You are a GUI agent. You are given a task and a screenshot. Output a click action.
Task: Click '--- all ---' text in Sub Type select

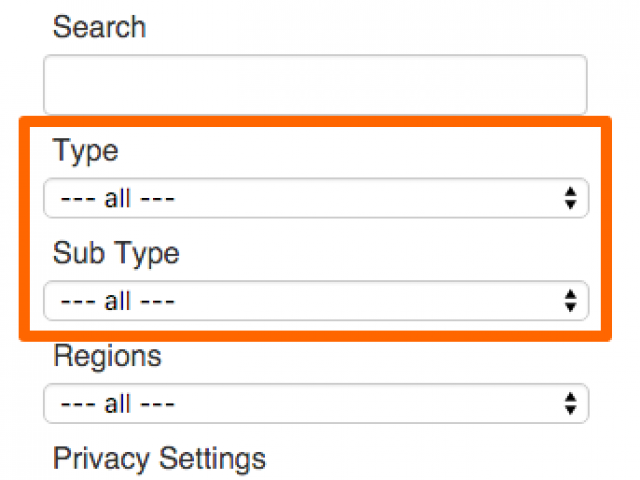click(x=118, y=302)
